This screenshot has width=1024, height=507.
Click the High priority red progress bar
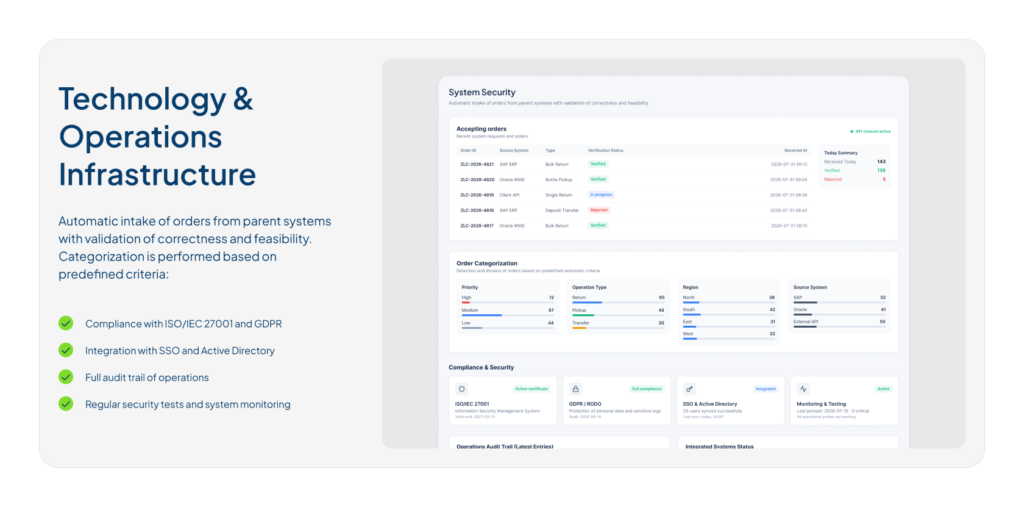point(466,303)
